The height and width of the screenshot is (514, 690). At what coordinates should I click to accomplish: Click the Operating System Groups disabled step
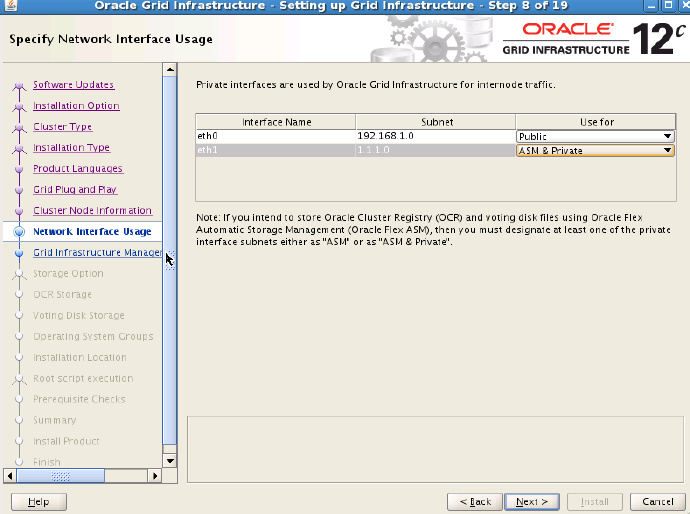click(93, 337)
